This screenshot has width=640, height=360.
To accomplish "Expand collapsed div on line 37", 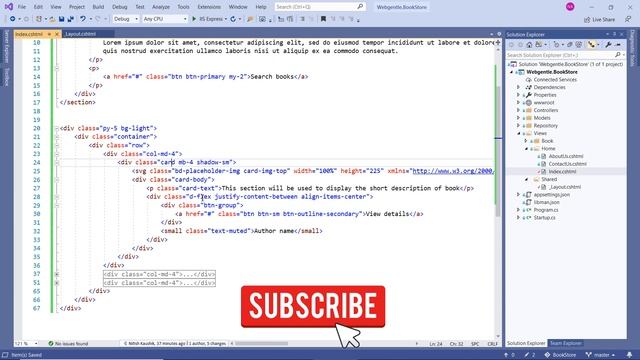I will click(x=57, y=274).
